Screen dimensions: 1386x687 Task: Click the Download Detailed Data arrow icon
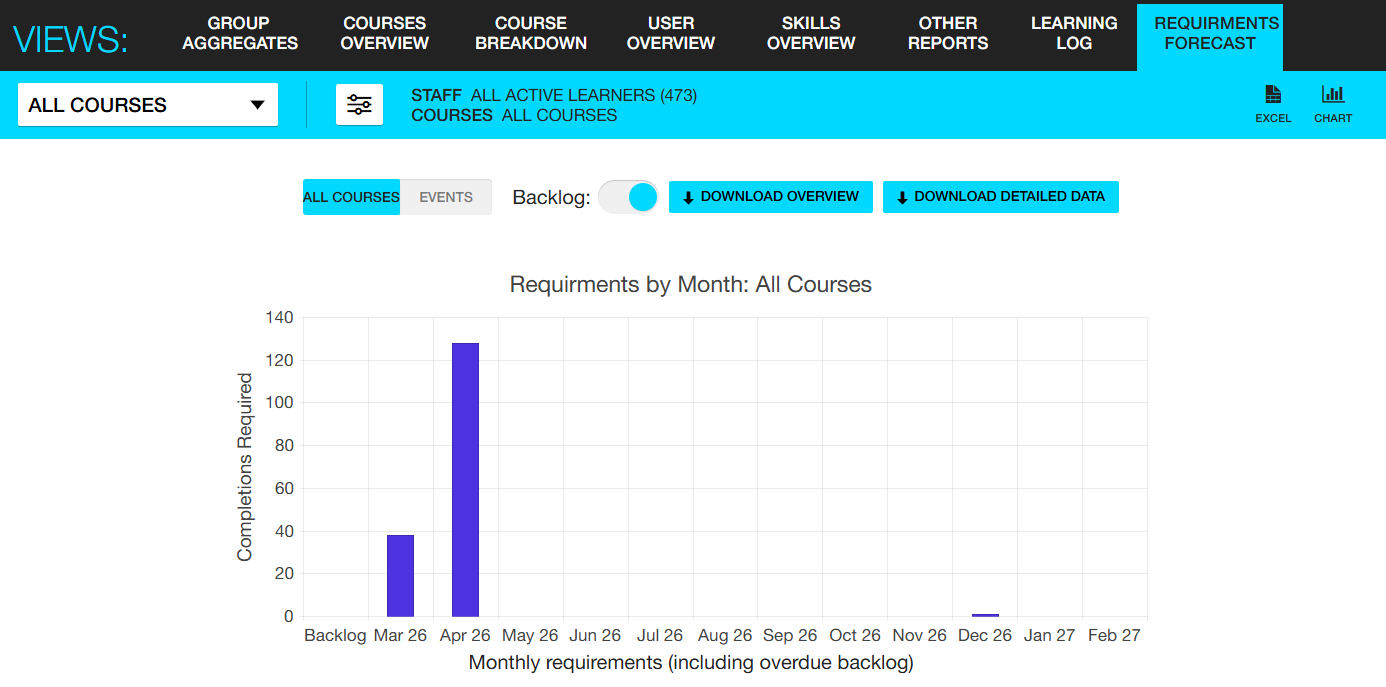pyautogui.click(x=902, y=198)
